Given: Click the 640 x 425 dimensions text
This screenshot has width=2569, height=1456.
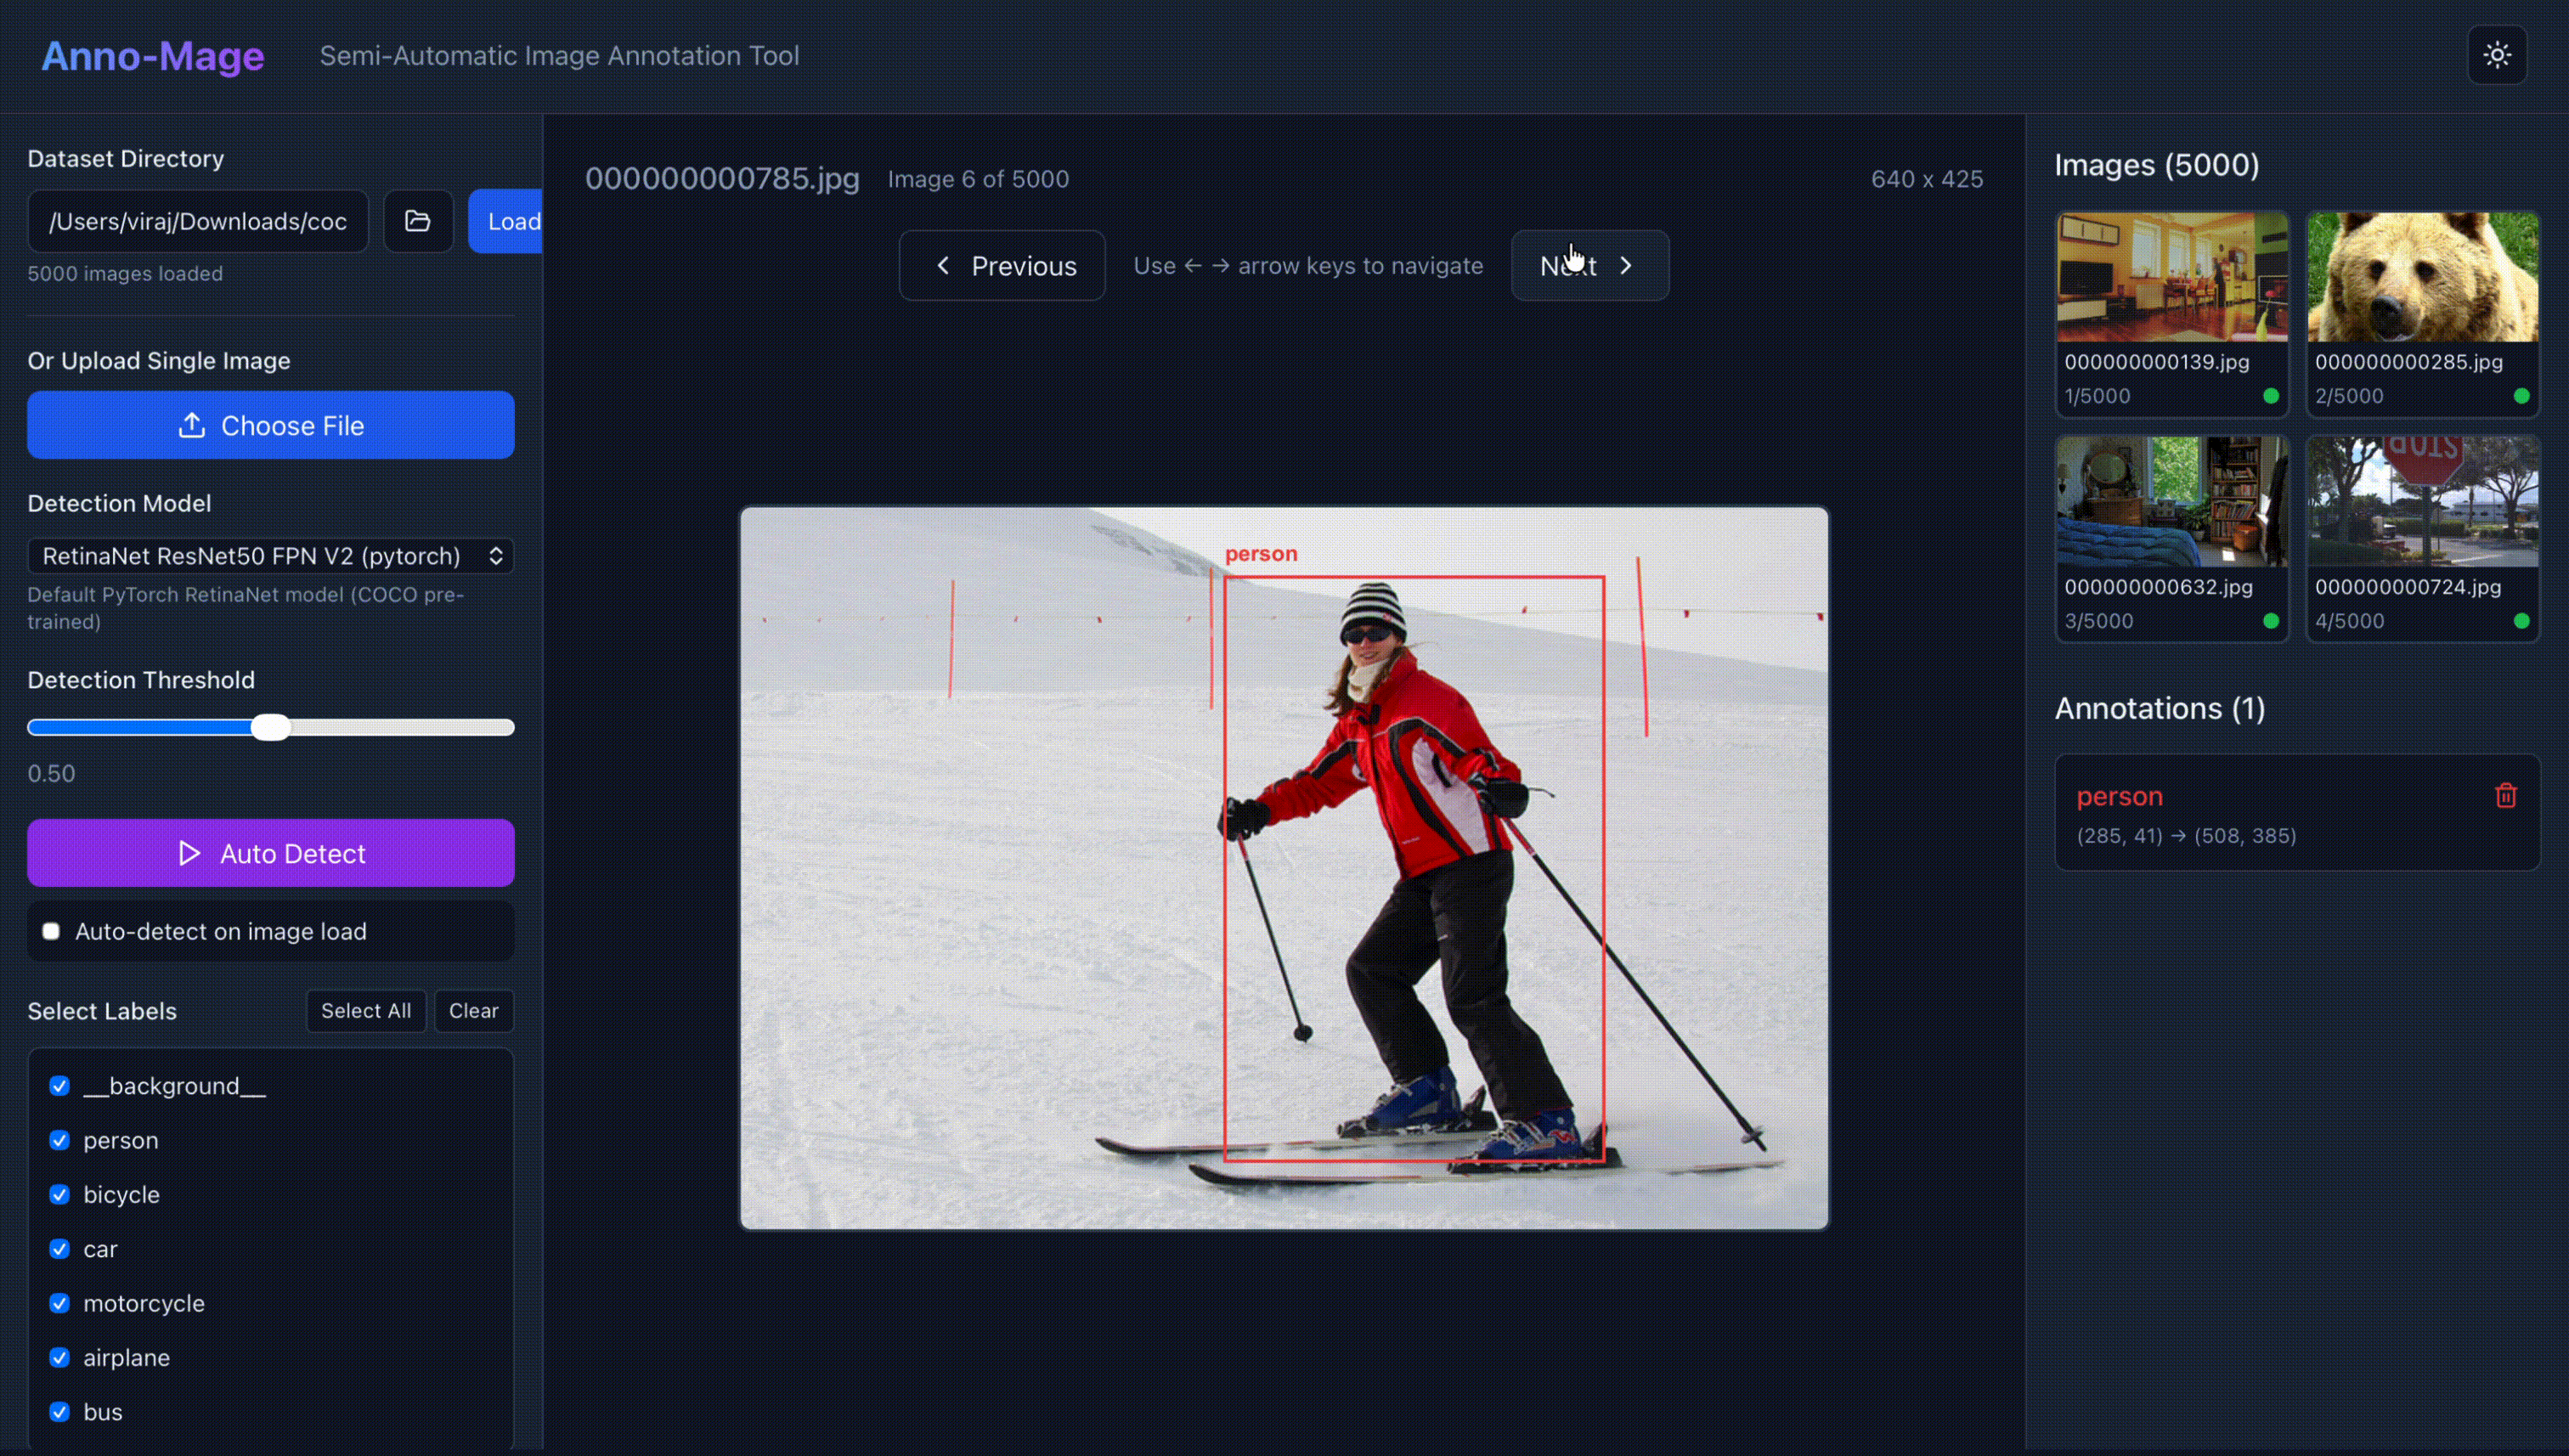Looking at the screenshot, I should tap(1927, 180).
